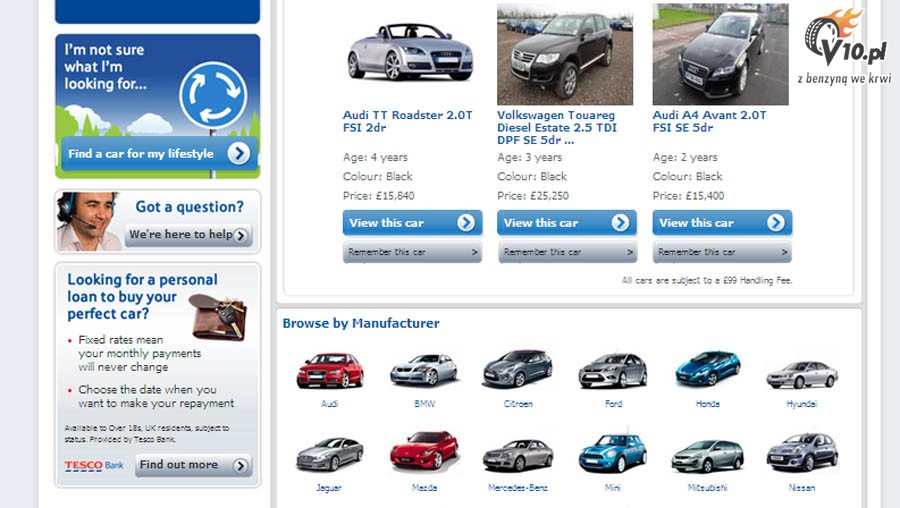Image resolution: width=900 pixels, height=508 pixels.
Task: Click the Honda manufacturer text link
Action: 708,404
